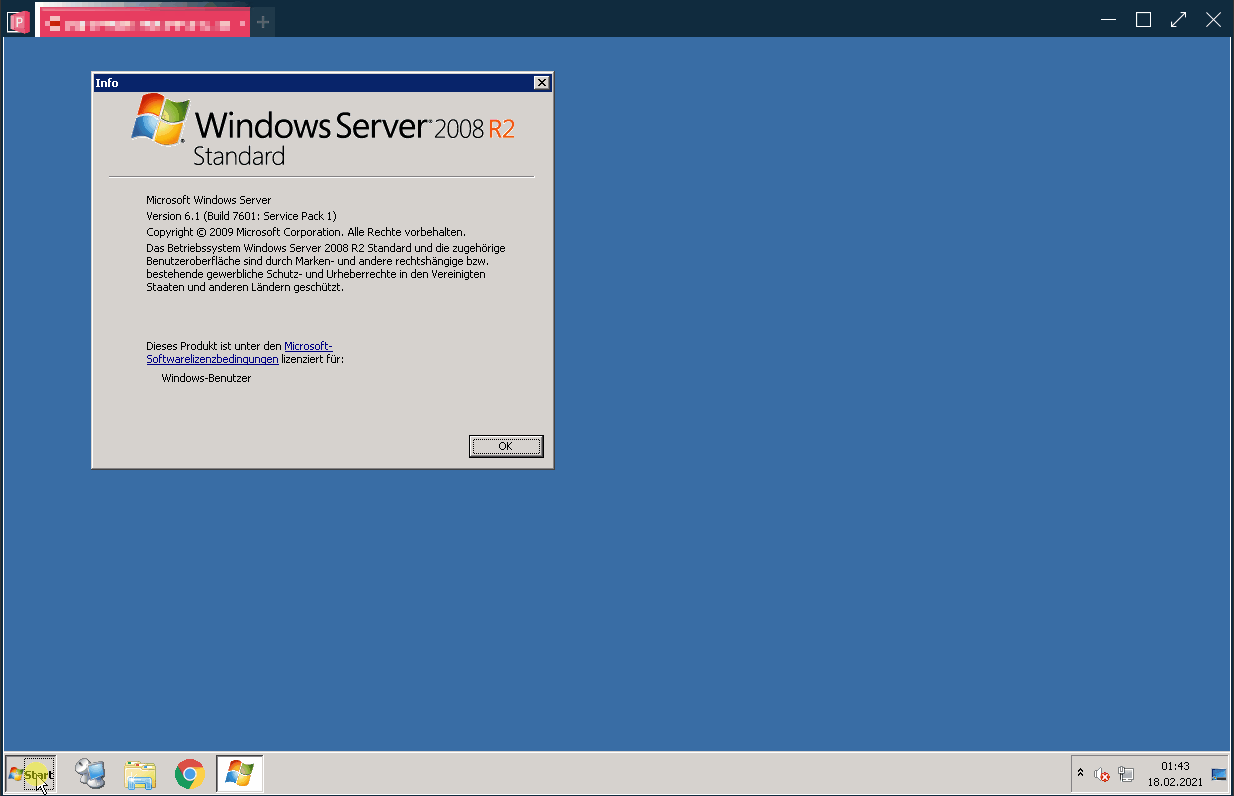Show hidden tray icons

[x=1080, y=773]
